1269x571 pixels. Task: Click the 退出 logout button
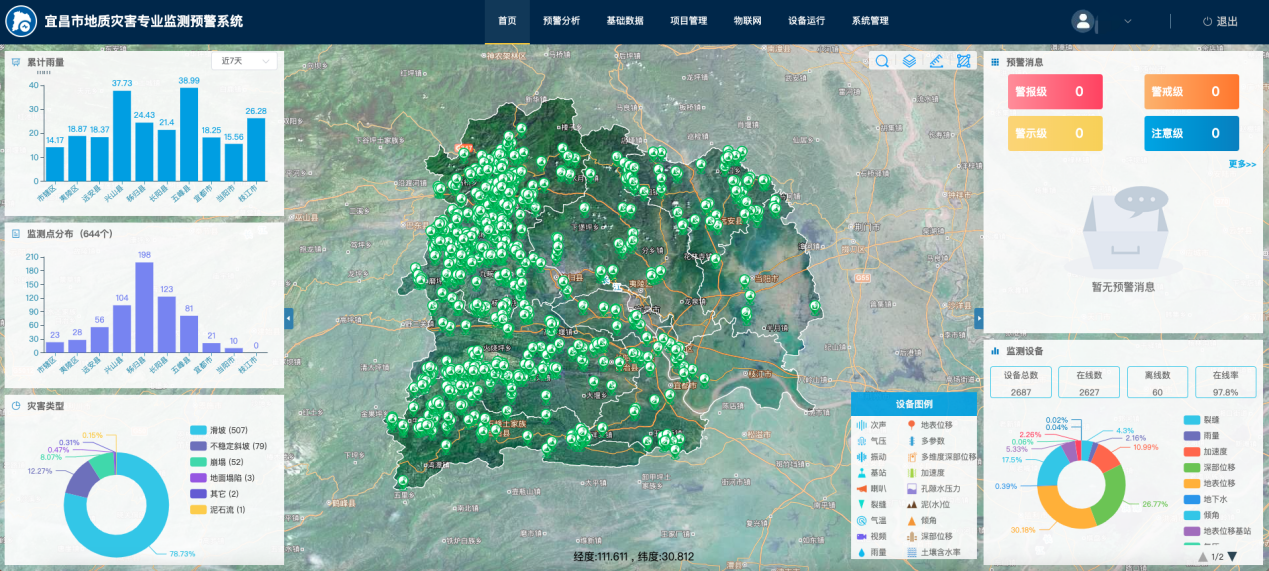(x=1219, y=21)
